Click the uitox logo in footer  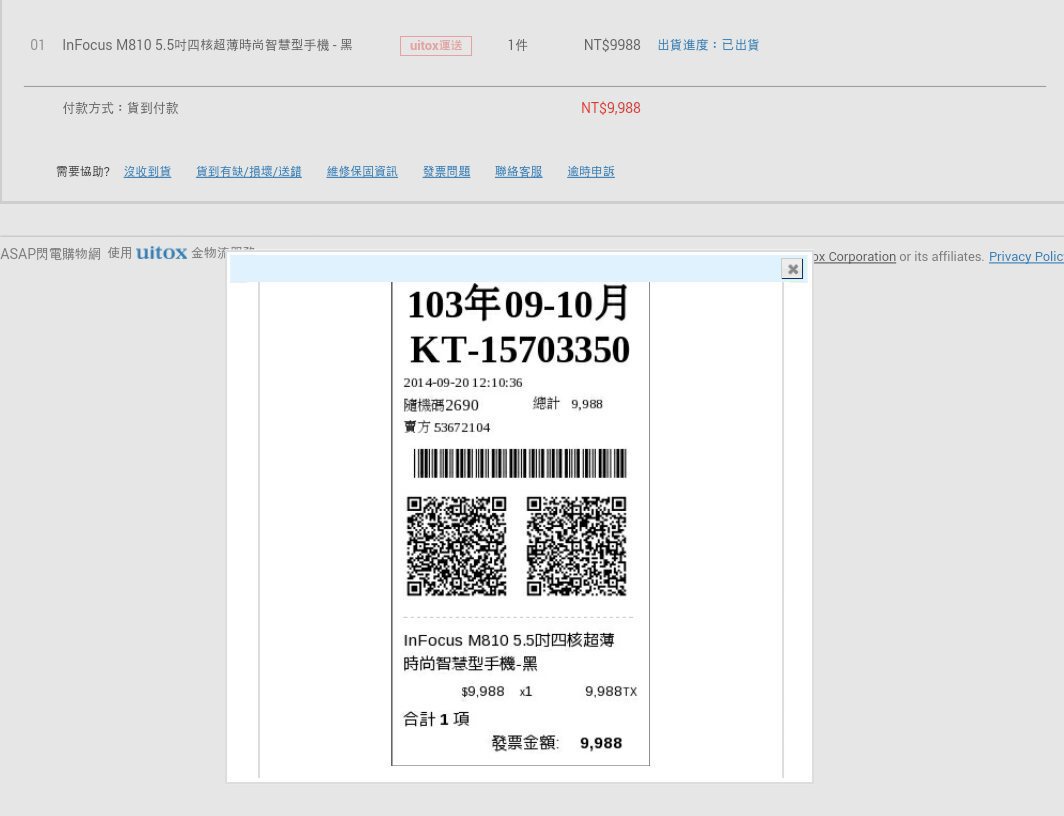[162, 253]
